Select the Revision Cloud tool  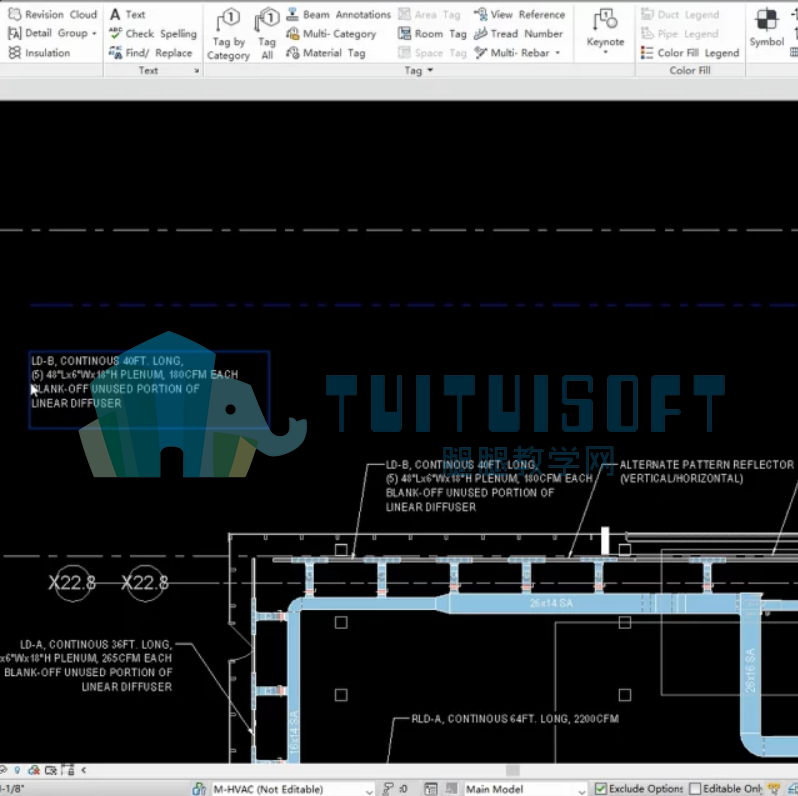(x=52, y=14)
